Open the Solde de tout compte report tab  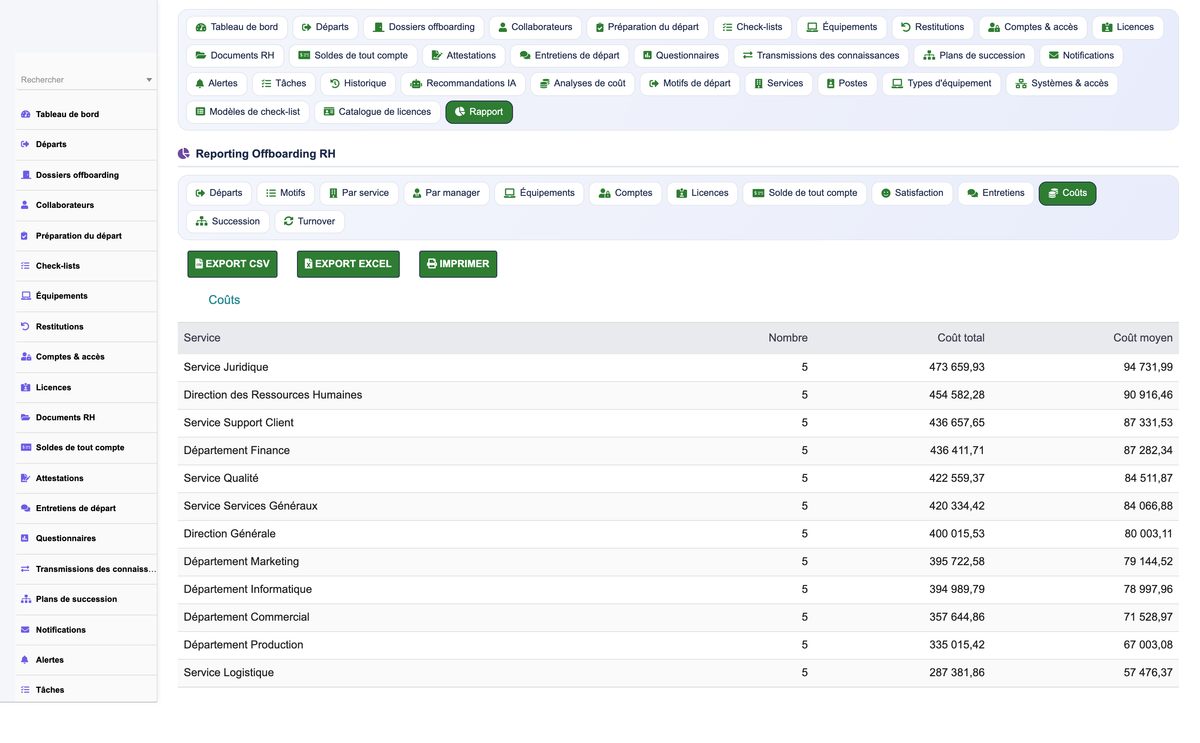(805, 193)
